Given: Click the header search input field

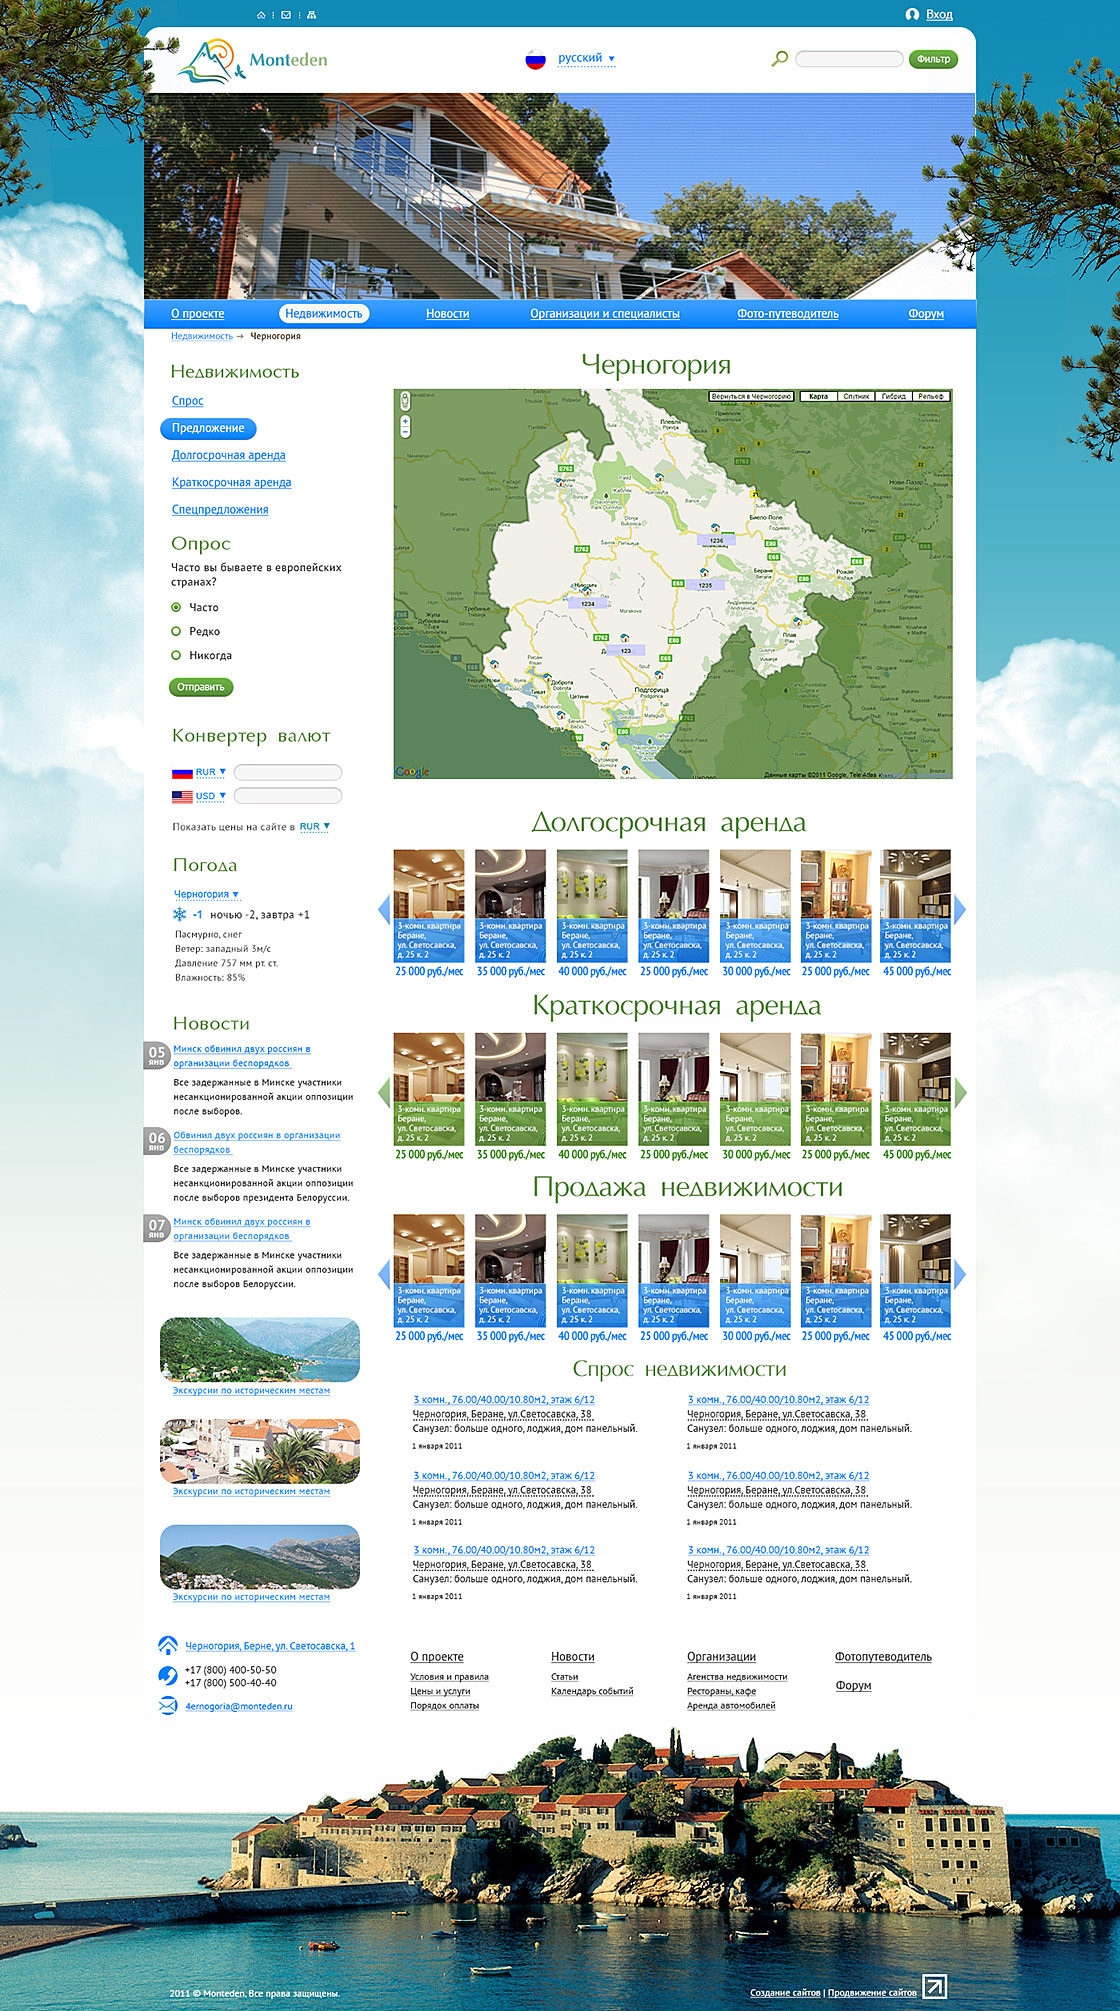Looking at the screenshot, I should coord(849,59).
